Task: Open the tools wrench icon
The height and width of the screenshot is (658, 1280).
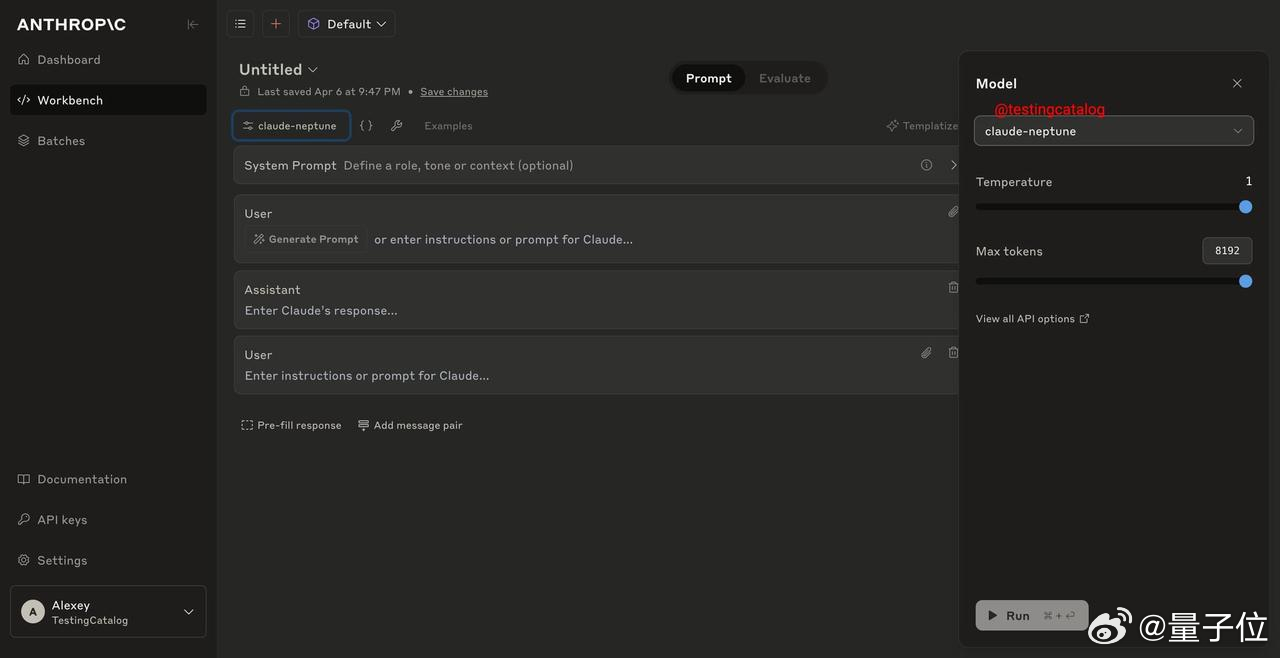Action: (x=397, y=126)
